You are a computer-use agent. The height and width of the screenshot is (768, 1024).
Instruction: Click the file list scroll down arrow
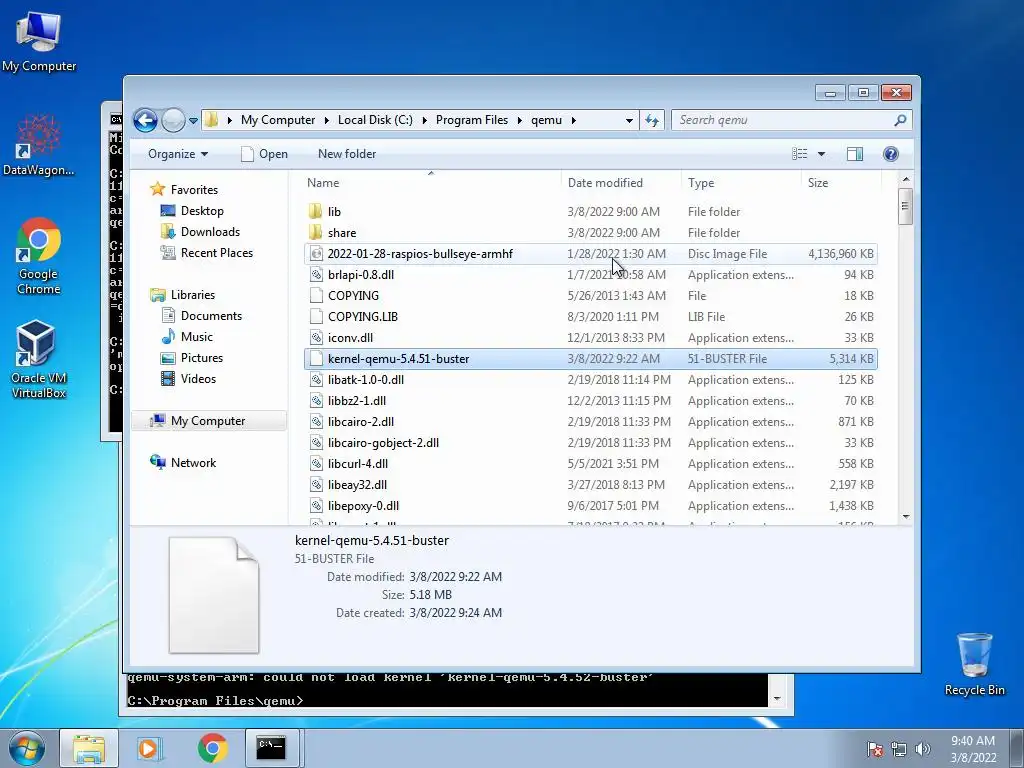906,517
